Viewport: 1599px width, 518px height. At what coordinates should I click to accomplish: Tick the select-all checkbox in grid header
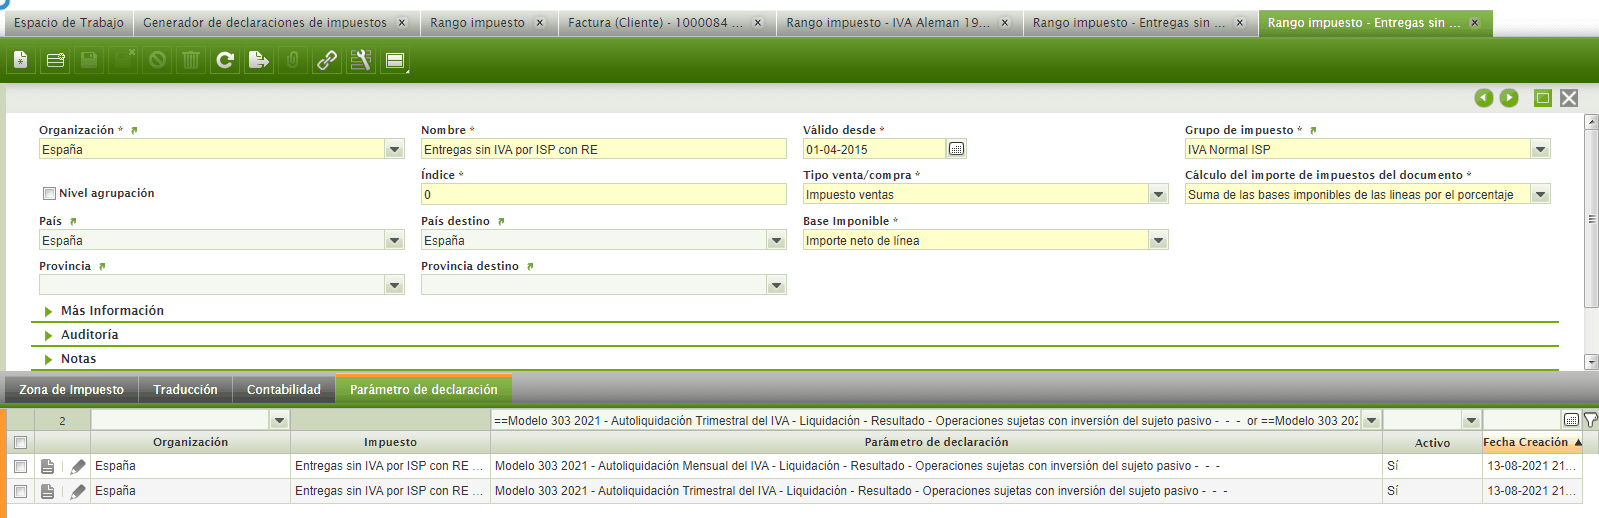[x=20, y=442]
